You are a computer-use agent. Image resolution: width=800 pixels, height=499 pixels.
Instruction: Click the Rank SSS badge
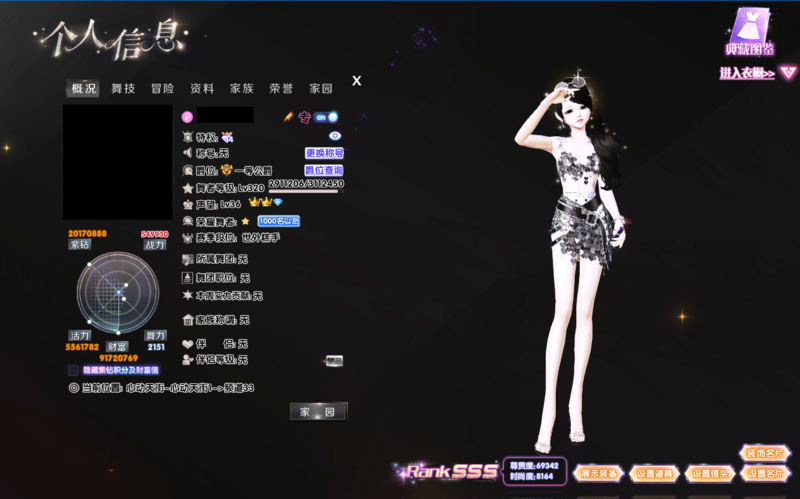[x=448, y=471]
